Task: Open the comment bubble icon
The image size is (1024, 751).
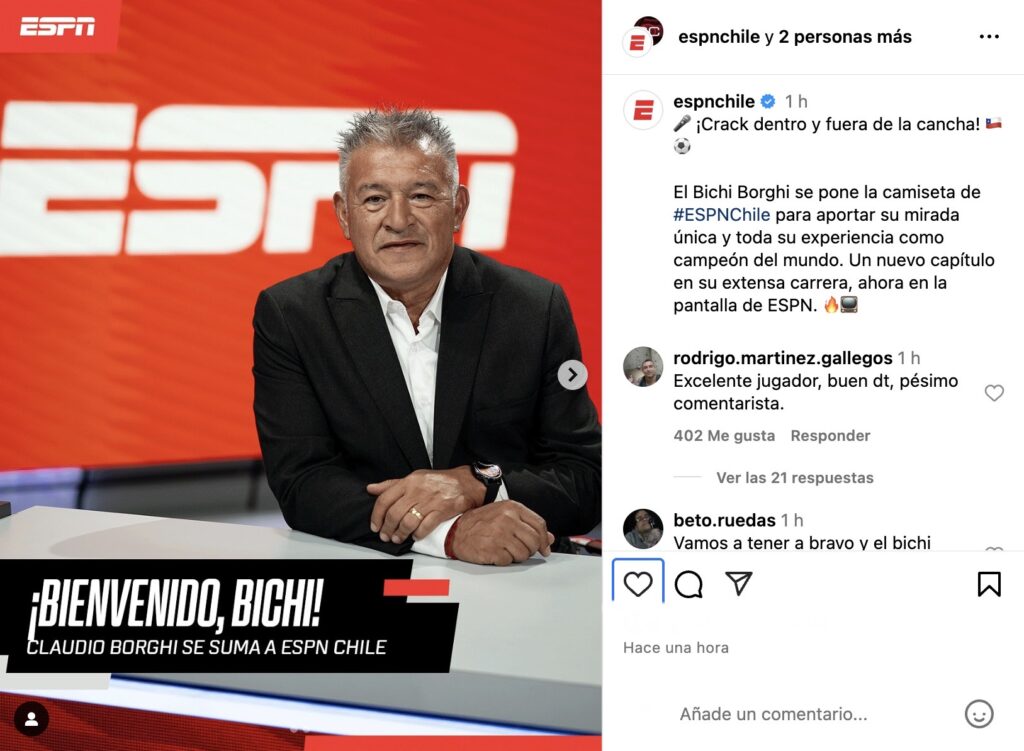Action: [688, 584]
